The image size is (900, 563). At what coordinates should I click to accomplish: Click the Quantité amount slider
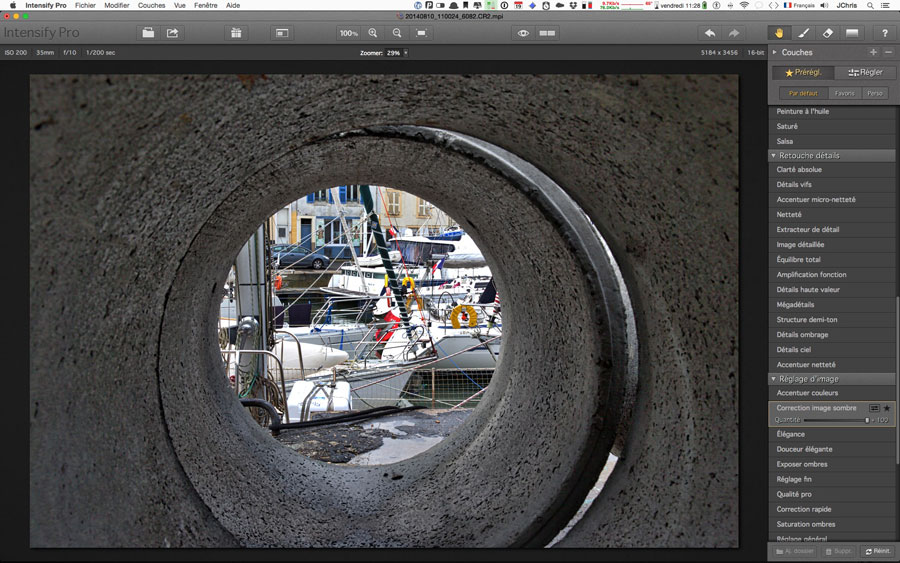tap(836, 420)
